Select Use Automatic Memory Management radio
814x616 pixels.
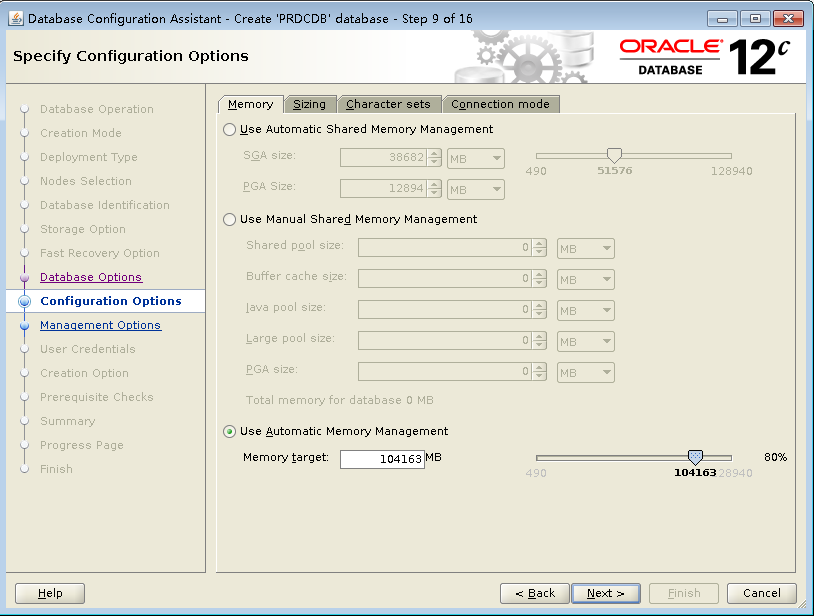tap(229, 431)
